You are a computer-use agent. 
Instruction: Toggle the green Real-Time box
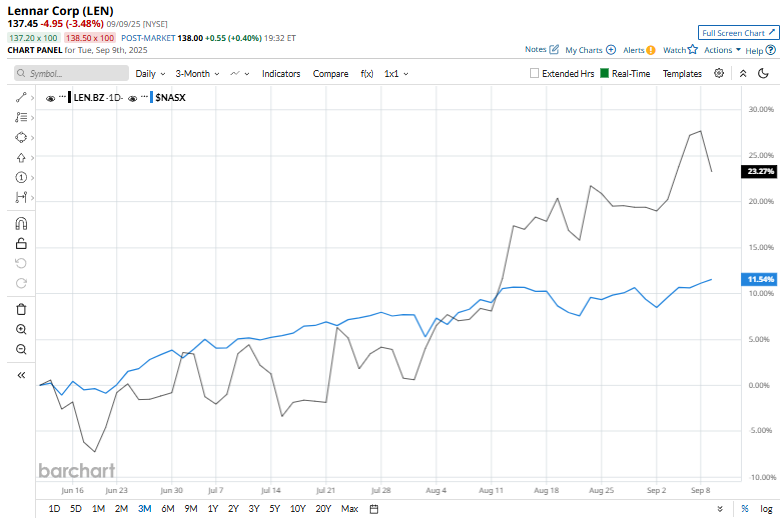coord(604,73)
